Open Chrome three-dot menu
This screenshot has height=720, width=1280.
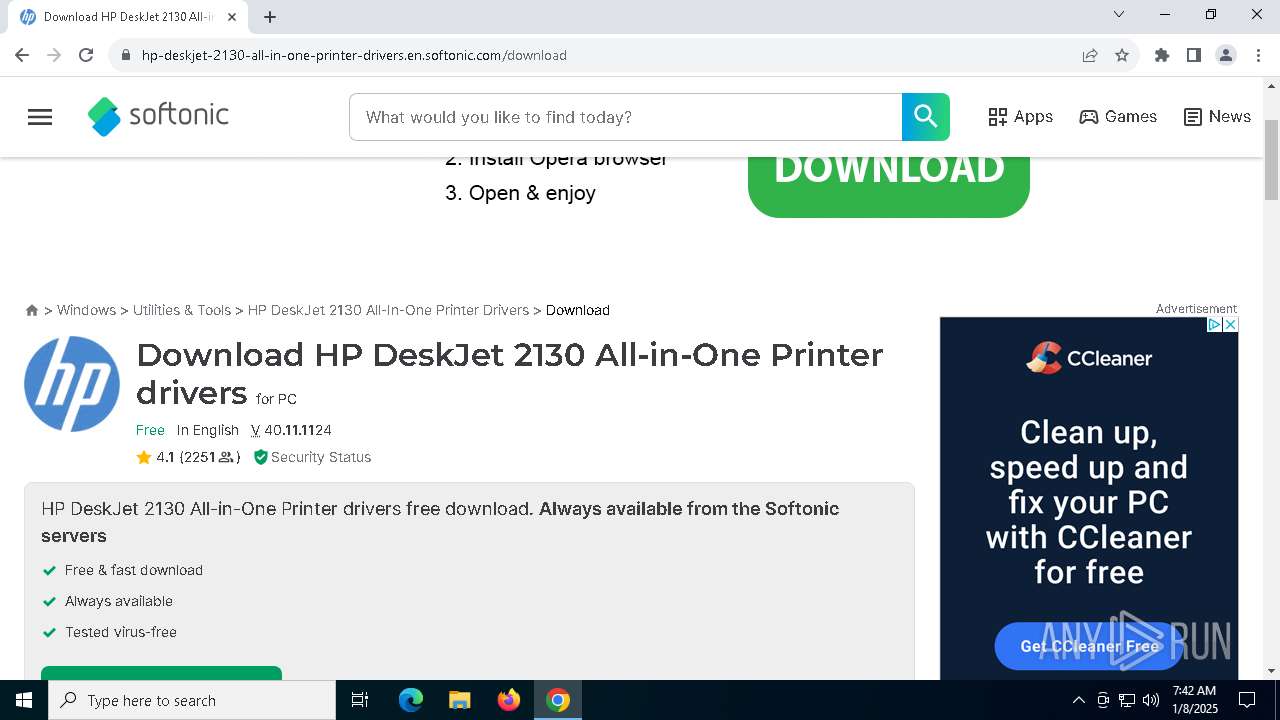point(1258,55)
